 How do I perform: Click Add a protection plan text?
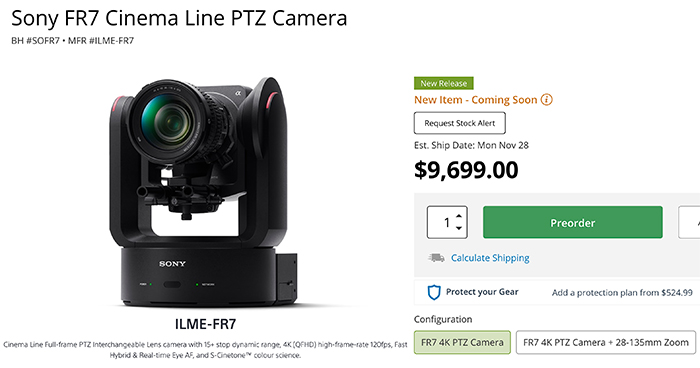pyautogui.click(x=622, y=293)
